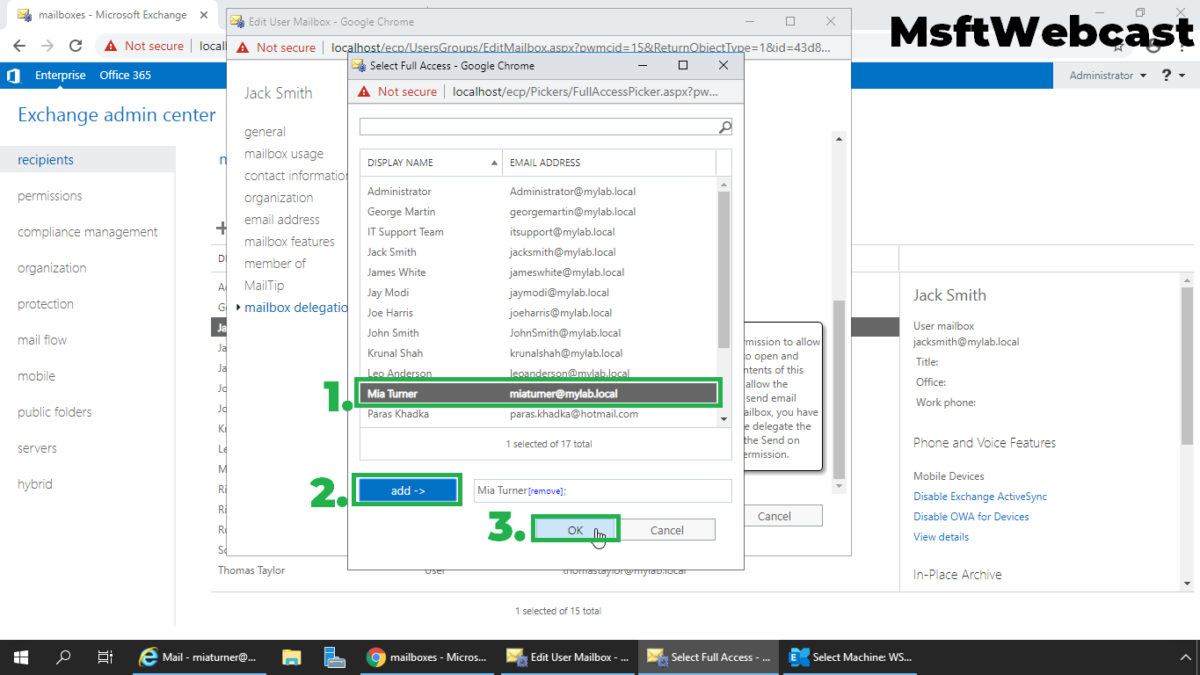
Task: Click the search magnifying glass in the picker
Action: [724, 127]
